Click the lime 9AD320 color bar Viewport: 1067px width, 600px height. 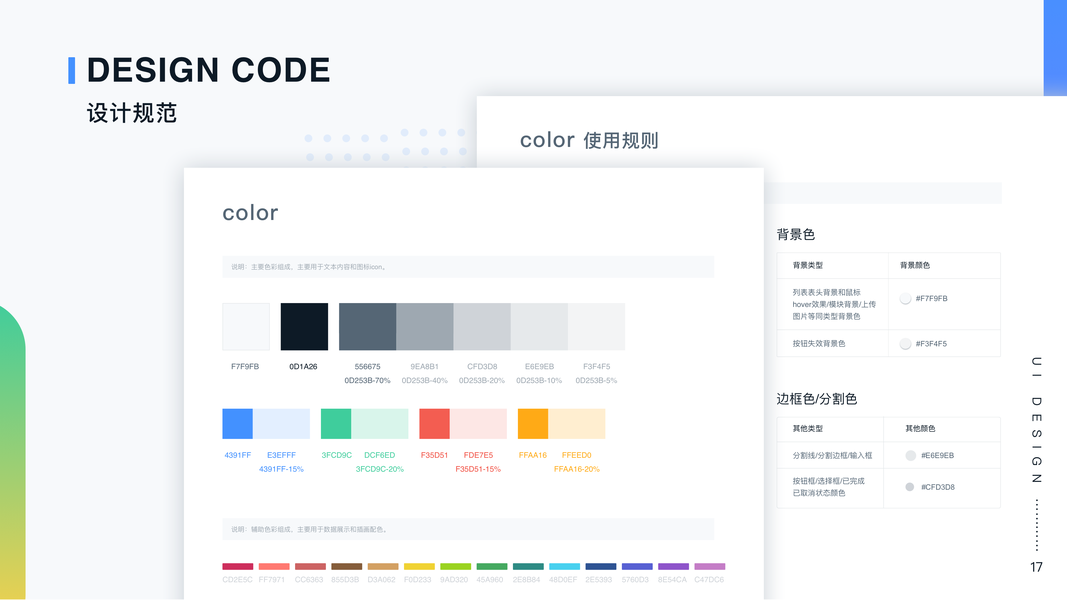[x=455, y=566]
